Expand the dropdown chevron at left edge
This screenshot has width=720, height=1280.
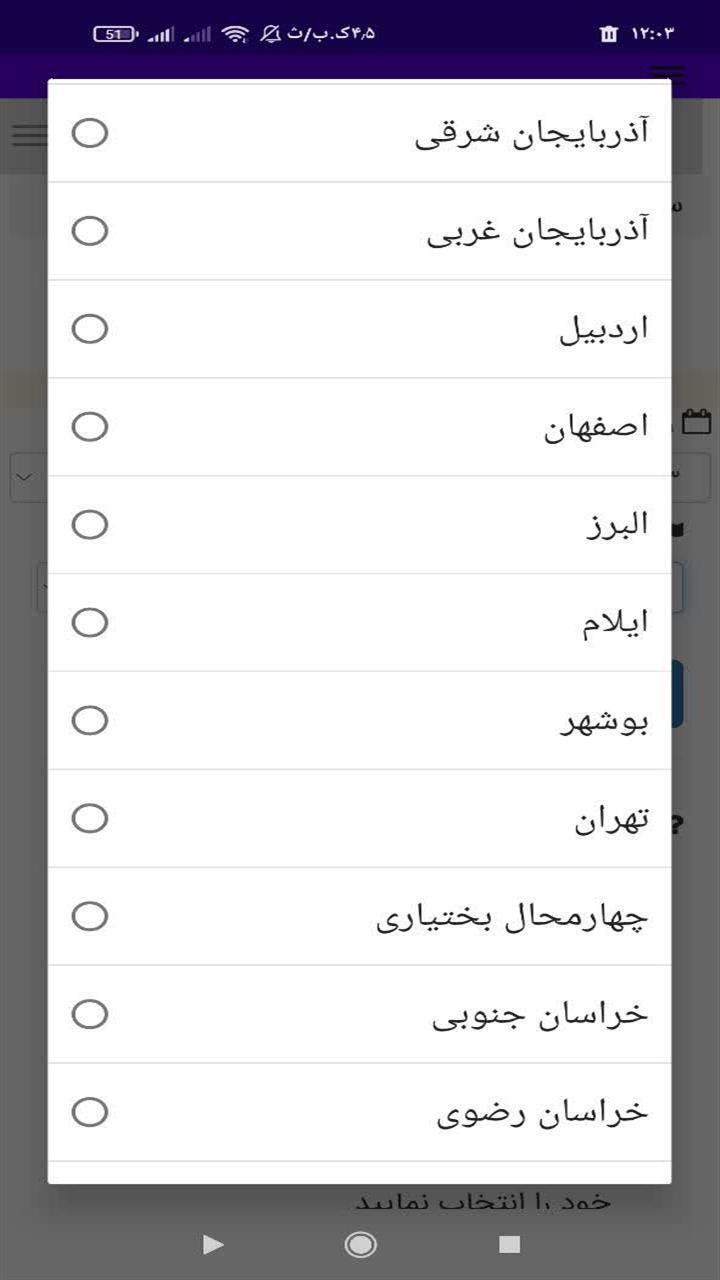25,478
